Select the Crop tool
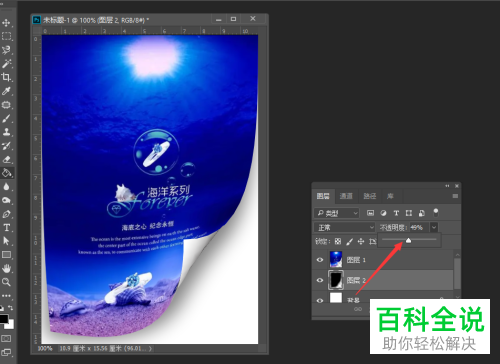The image size is (500, 364). [6, 77]
